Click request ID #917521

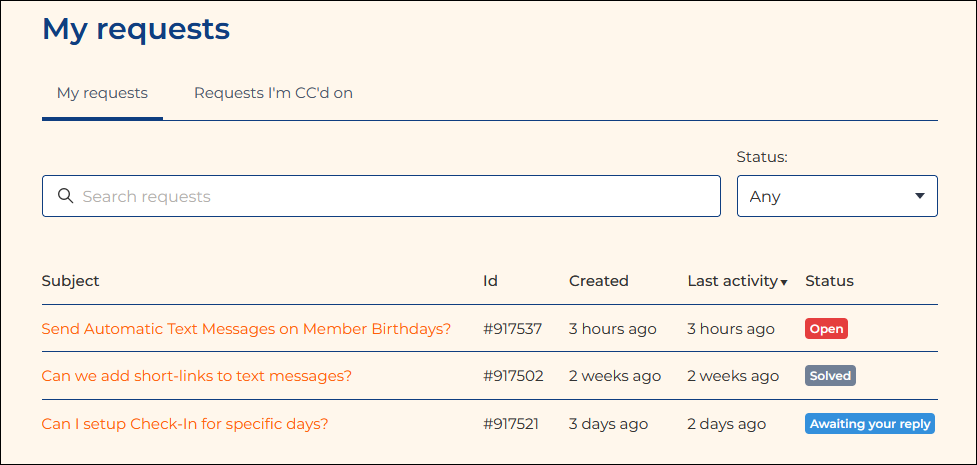click(510, 424)
